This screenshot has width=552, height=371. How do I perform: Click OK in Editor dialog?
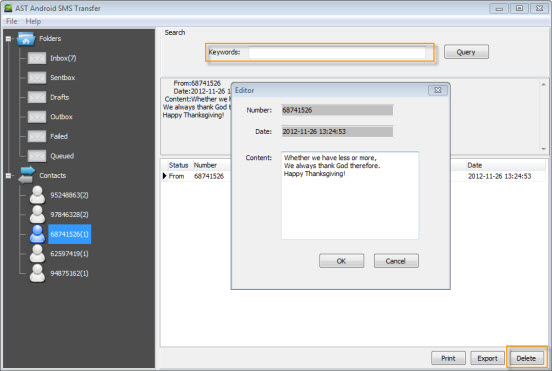pos(341,261)
